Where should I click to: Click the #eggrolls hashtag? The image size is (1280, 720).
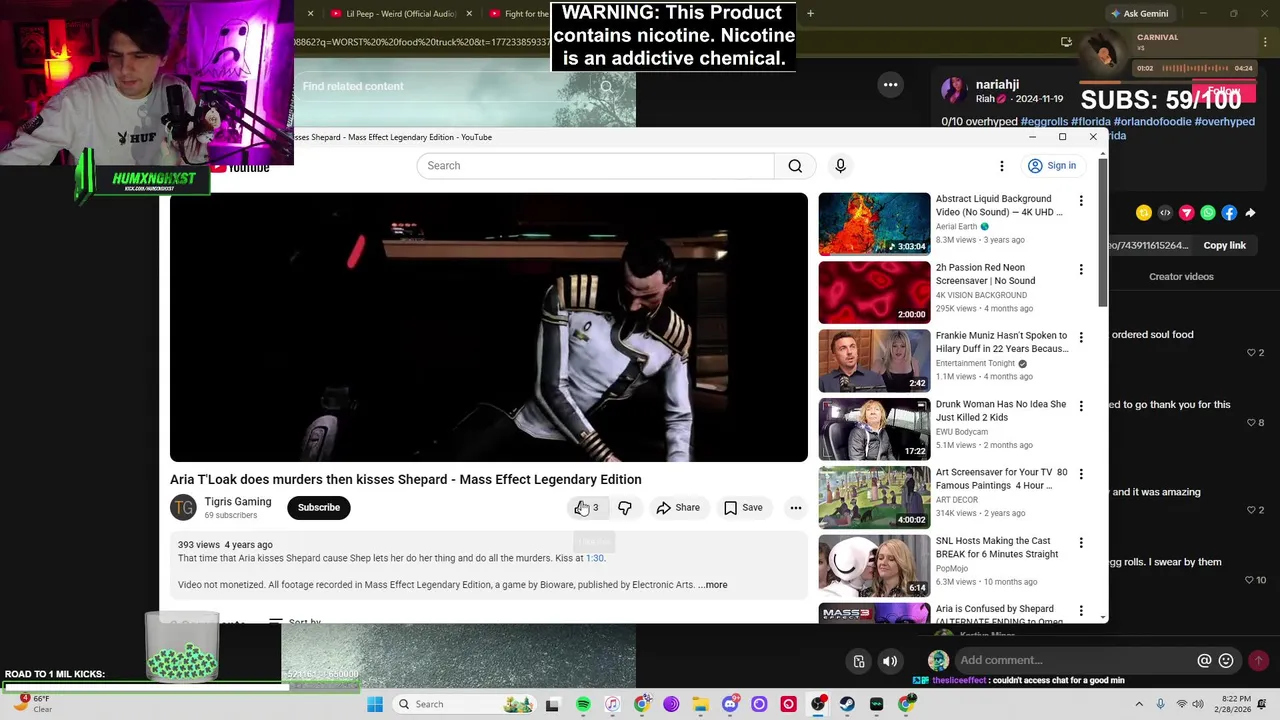(1044, 122)
